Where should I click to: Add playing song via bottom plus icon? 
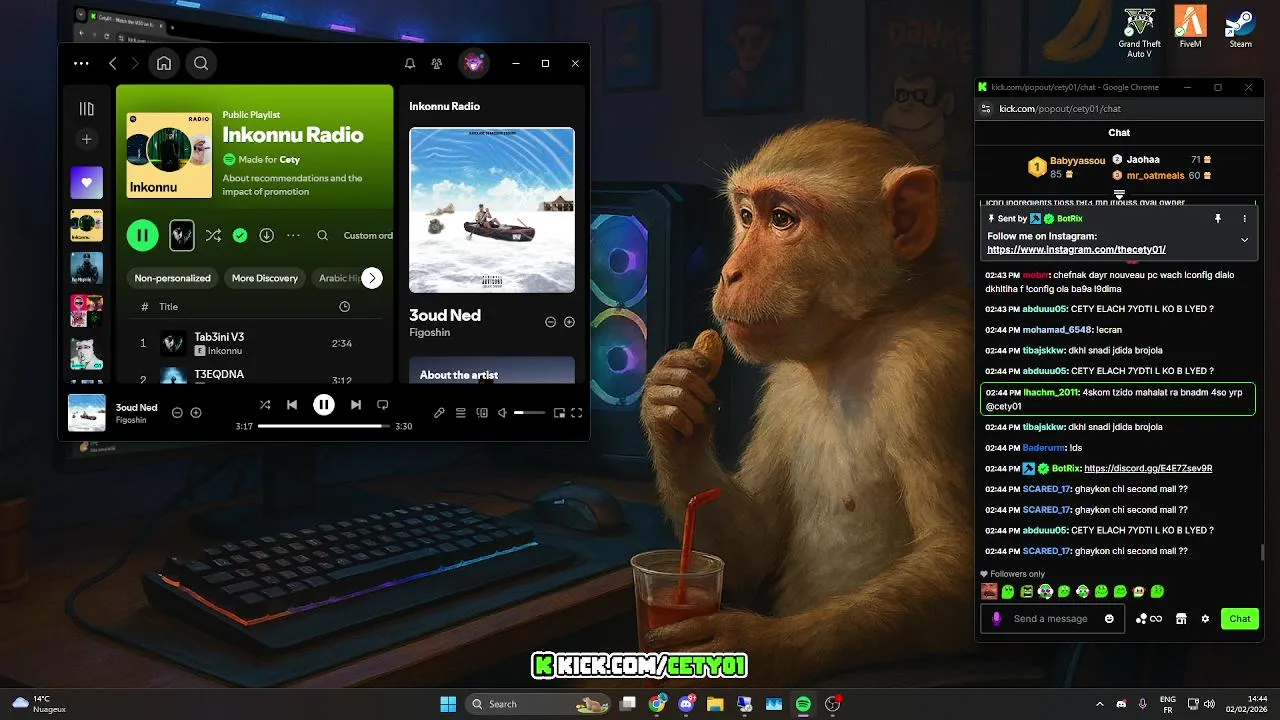[x=196, y=412]
